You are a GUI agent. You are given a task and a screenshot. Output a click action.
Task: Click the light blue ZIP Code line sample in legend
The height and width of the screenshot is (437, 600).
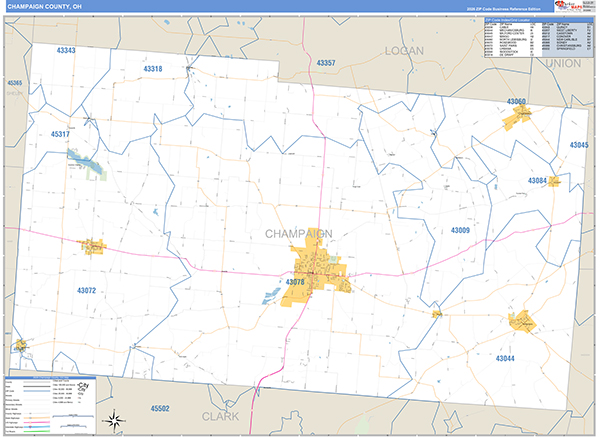click(37, 391)
